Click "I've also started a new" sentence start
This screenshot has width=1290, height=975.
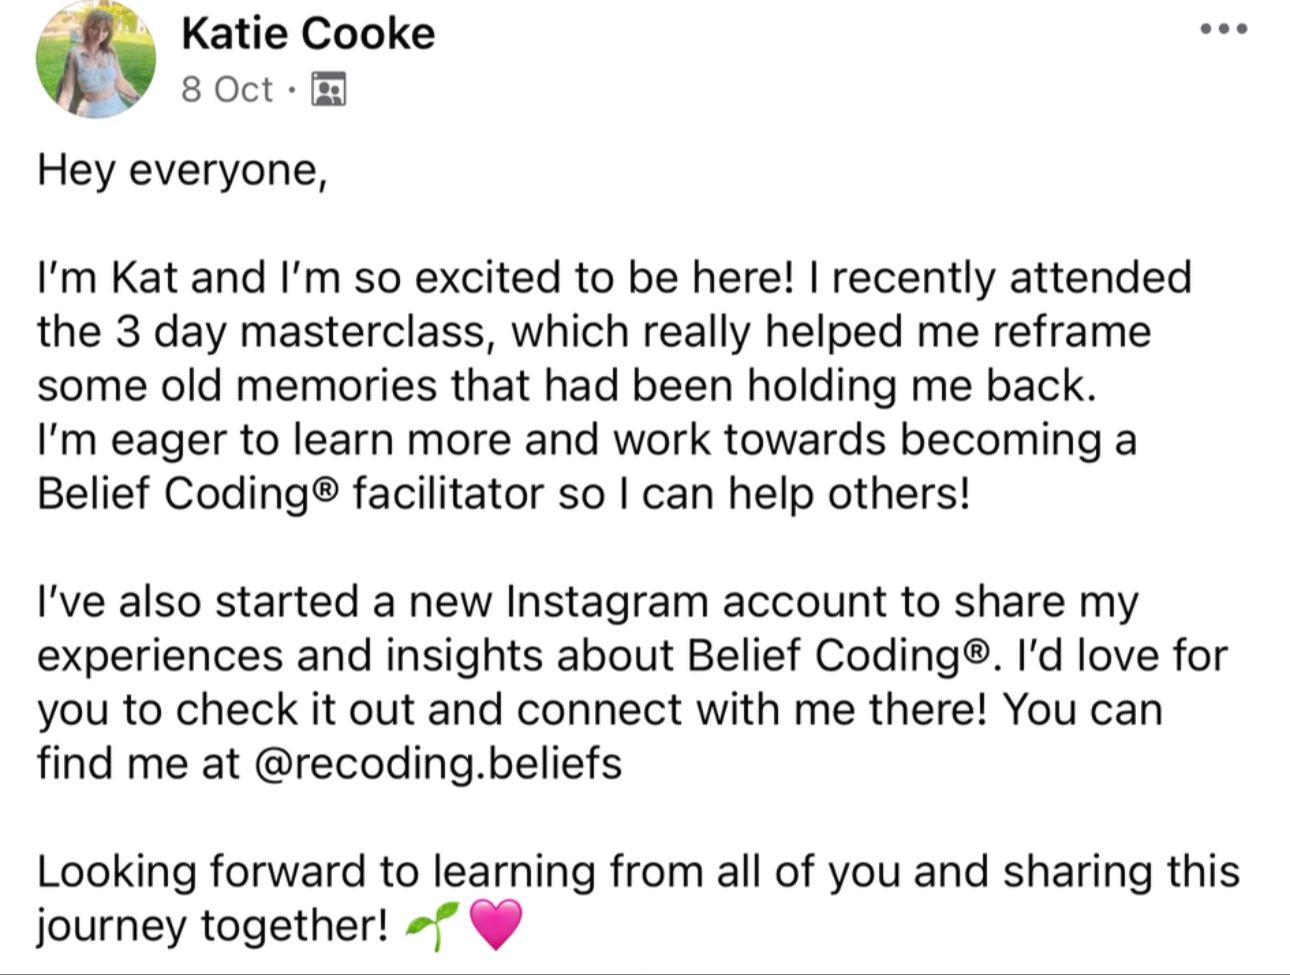pos(265,603)
